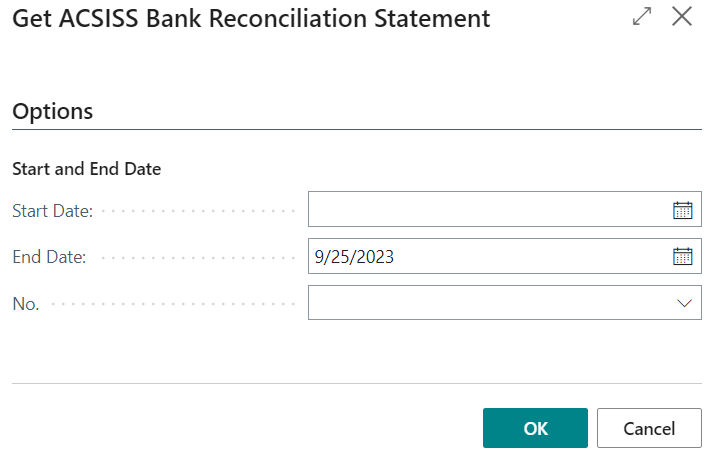Click the dotted leader after Start Date
This screenshot has height=459, width=709.
point(198,211)
